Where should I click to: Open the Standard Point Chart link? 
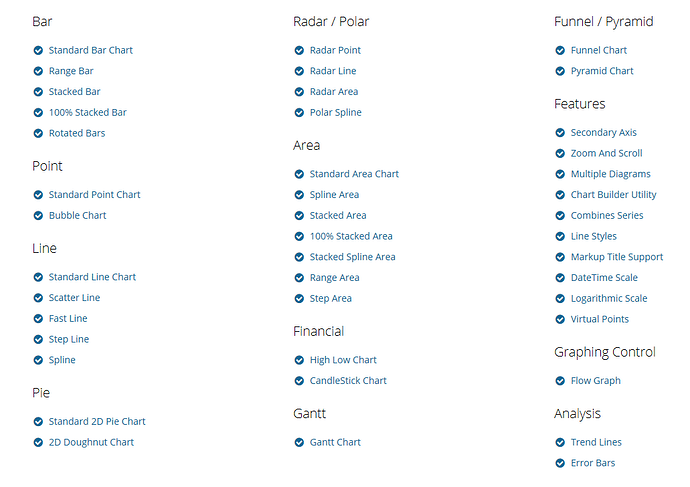coord(94,195)
